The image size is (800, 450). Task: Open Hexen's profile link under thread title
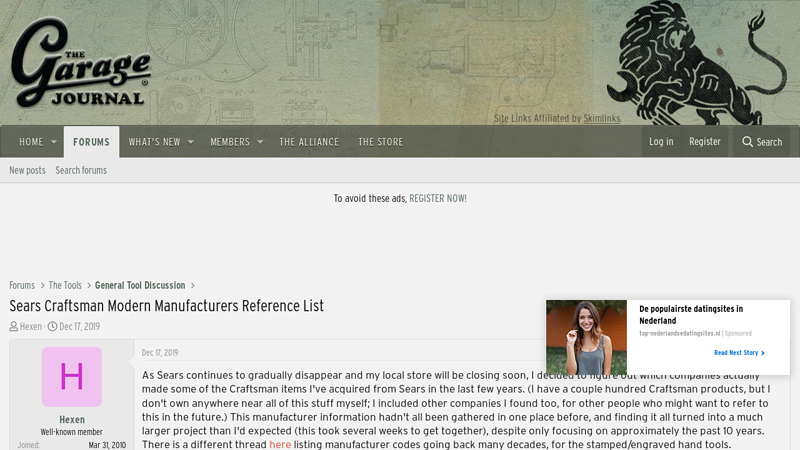31,327
